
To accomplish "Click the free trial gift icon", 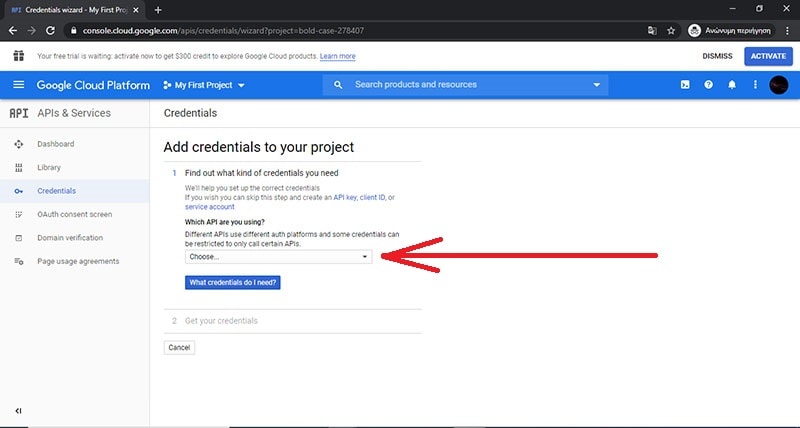I will point(19,56).
